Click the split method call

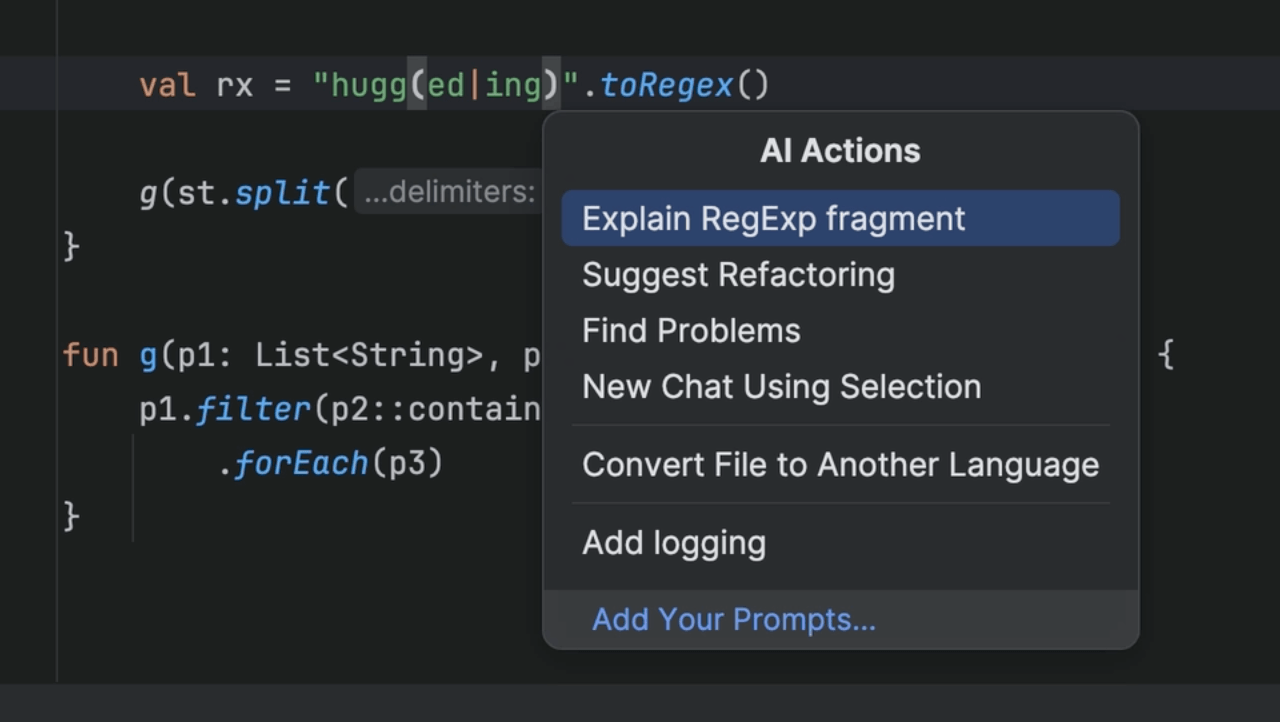tap(282, 192)
